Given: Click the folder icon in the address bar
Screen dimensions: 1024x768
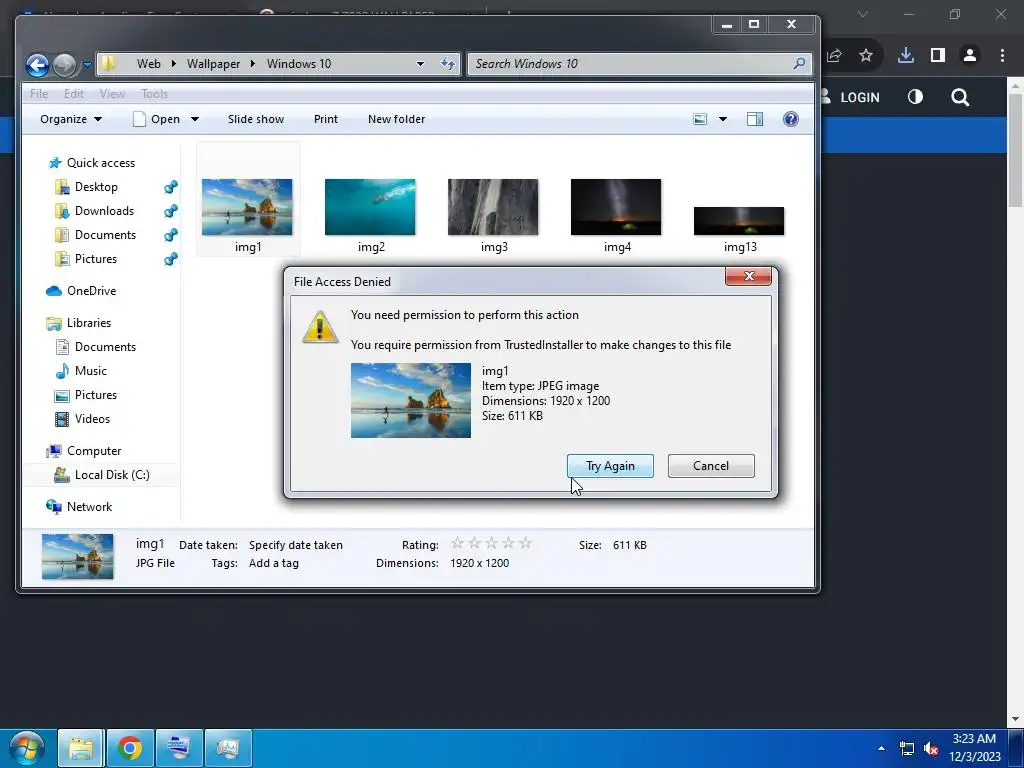Looking at the screenshot, I should (108, 63).
